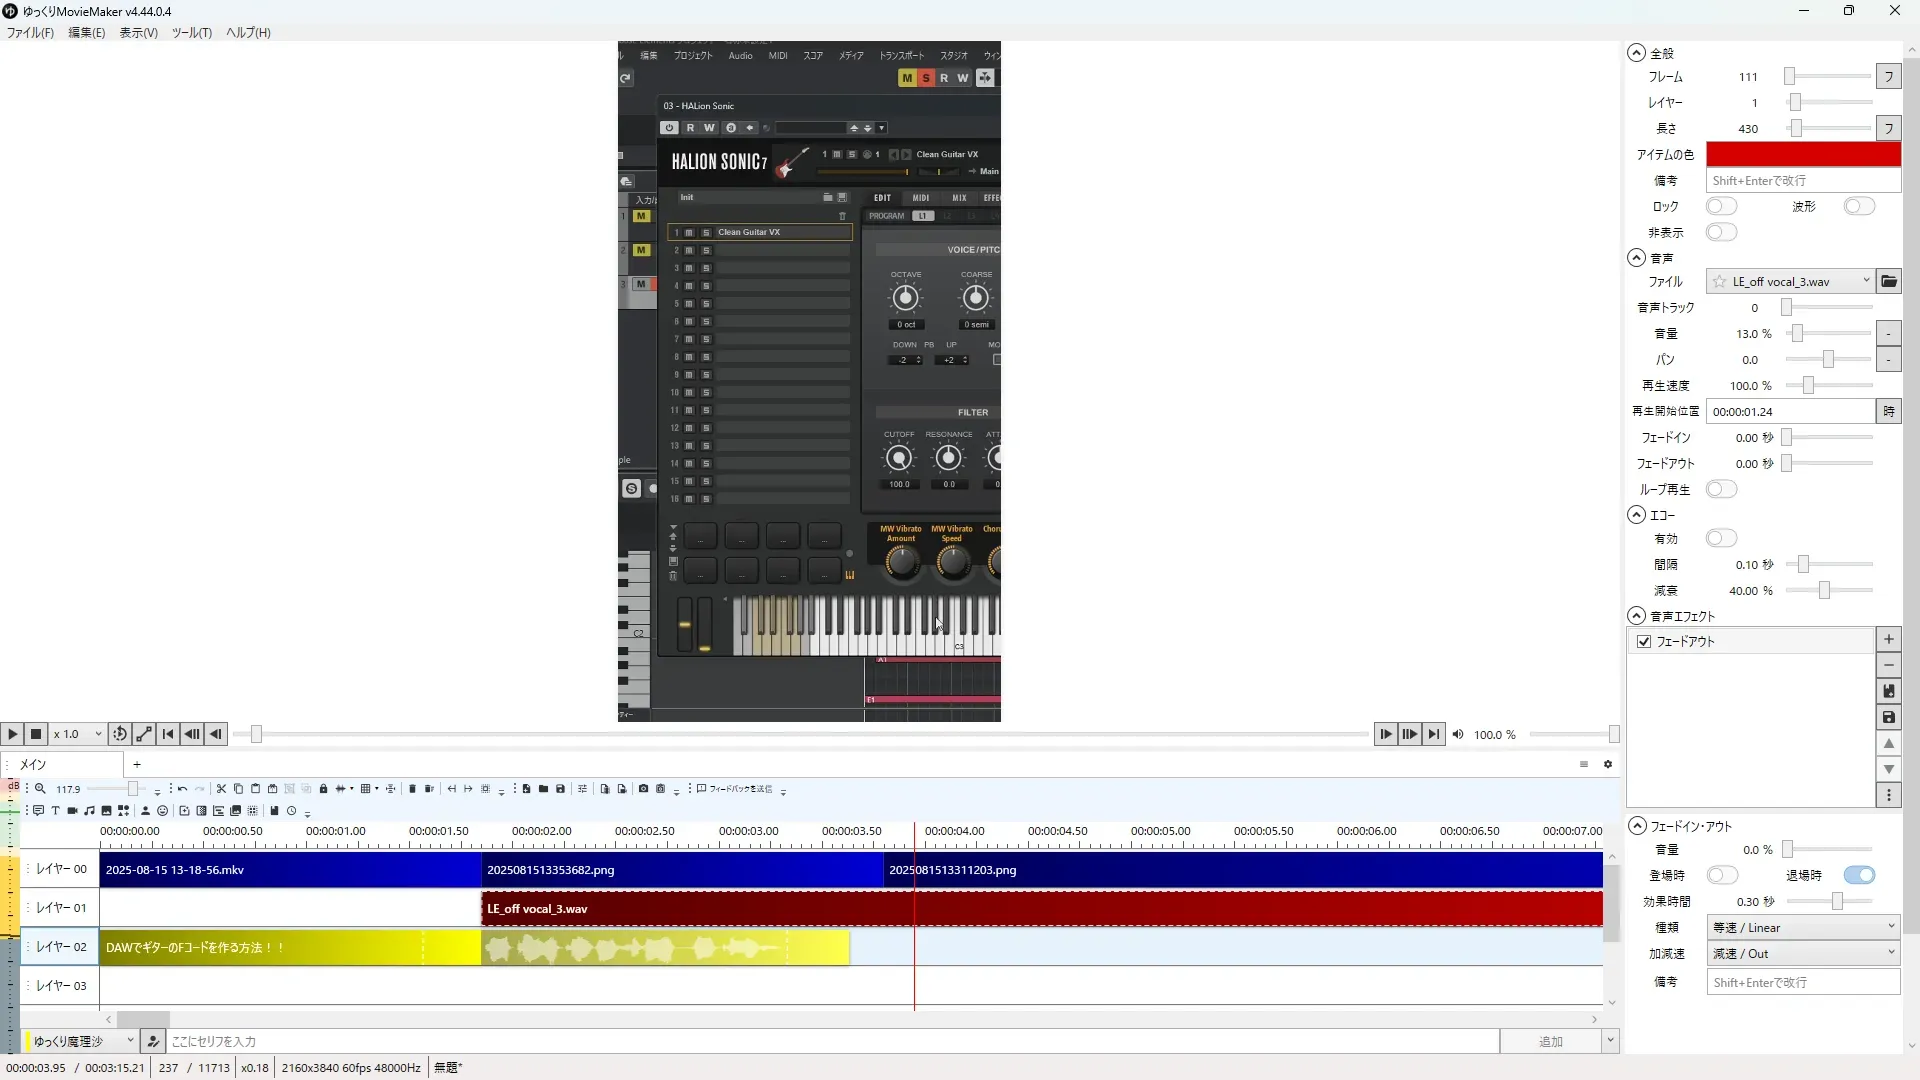The width and height of the screenshot is (1920, 1080).
Task: Click the red アイテムの色 color swatch
Action: click(x=1802, y=155)
